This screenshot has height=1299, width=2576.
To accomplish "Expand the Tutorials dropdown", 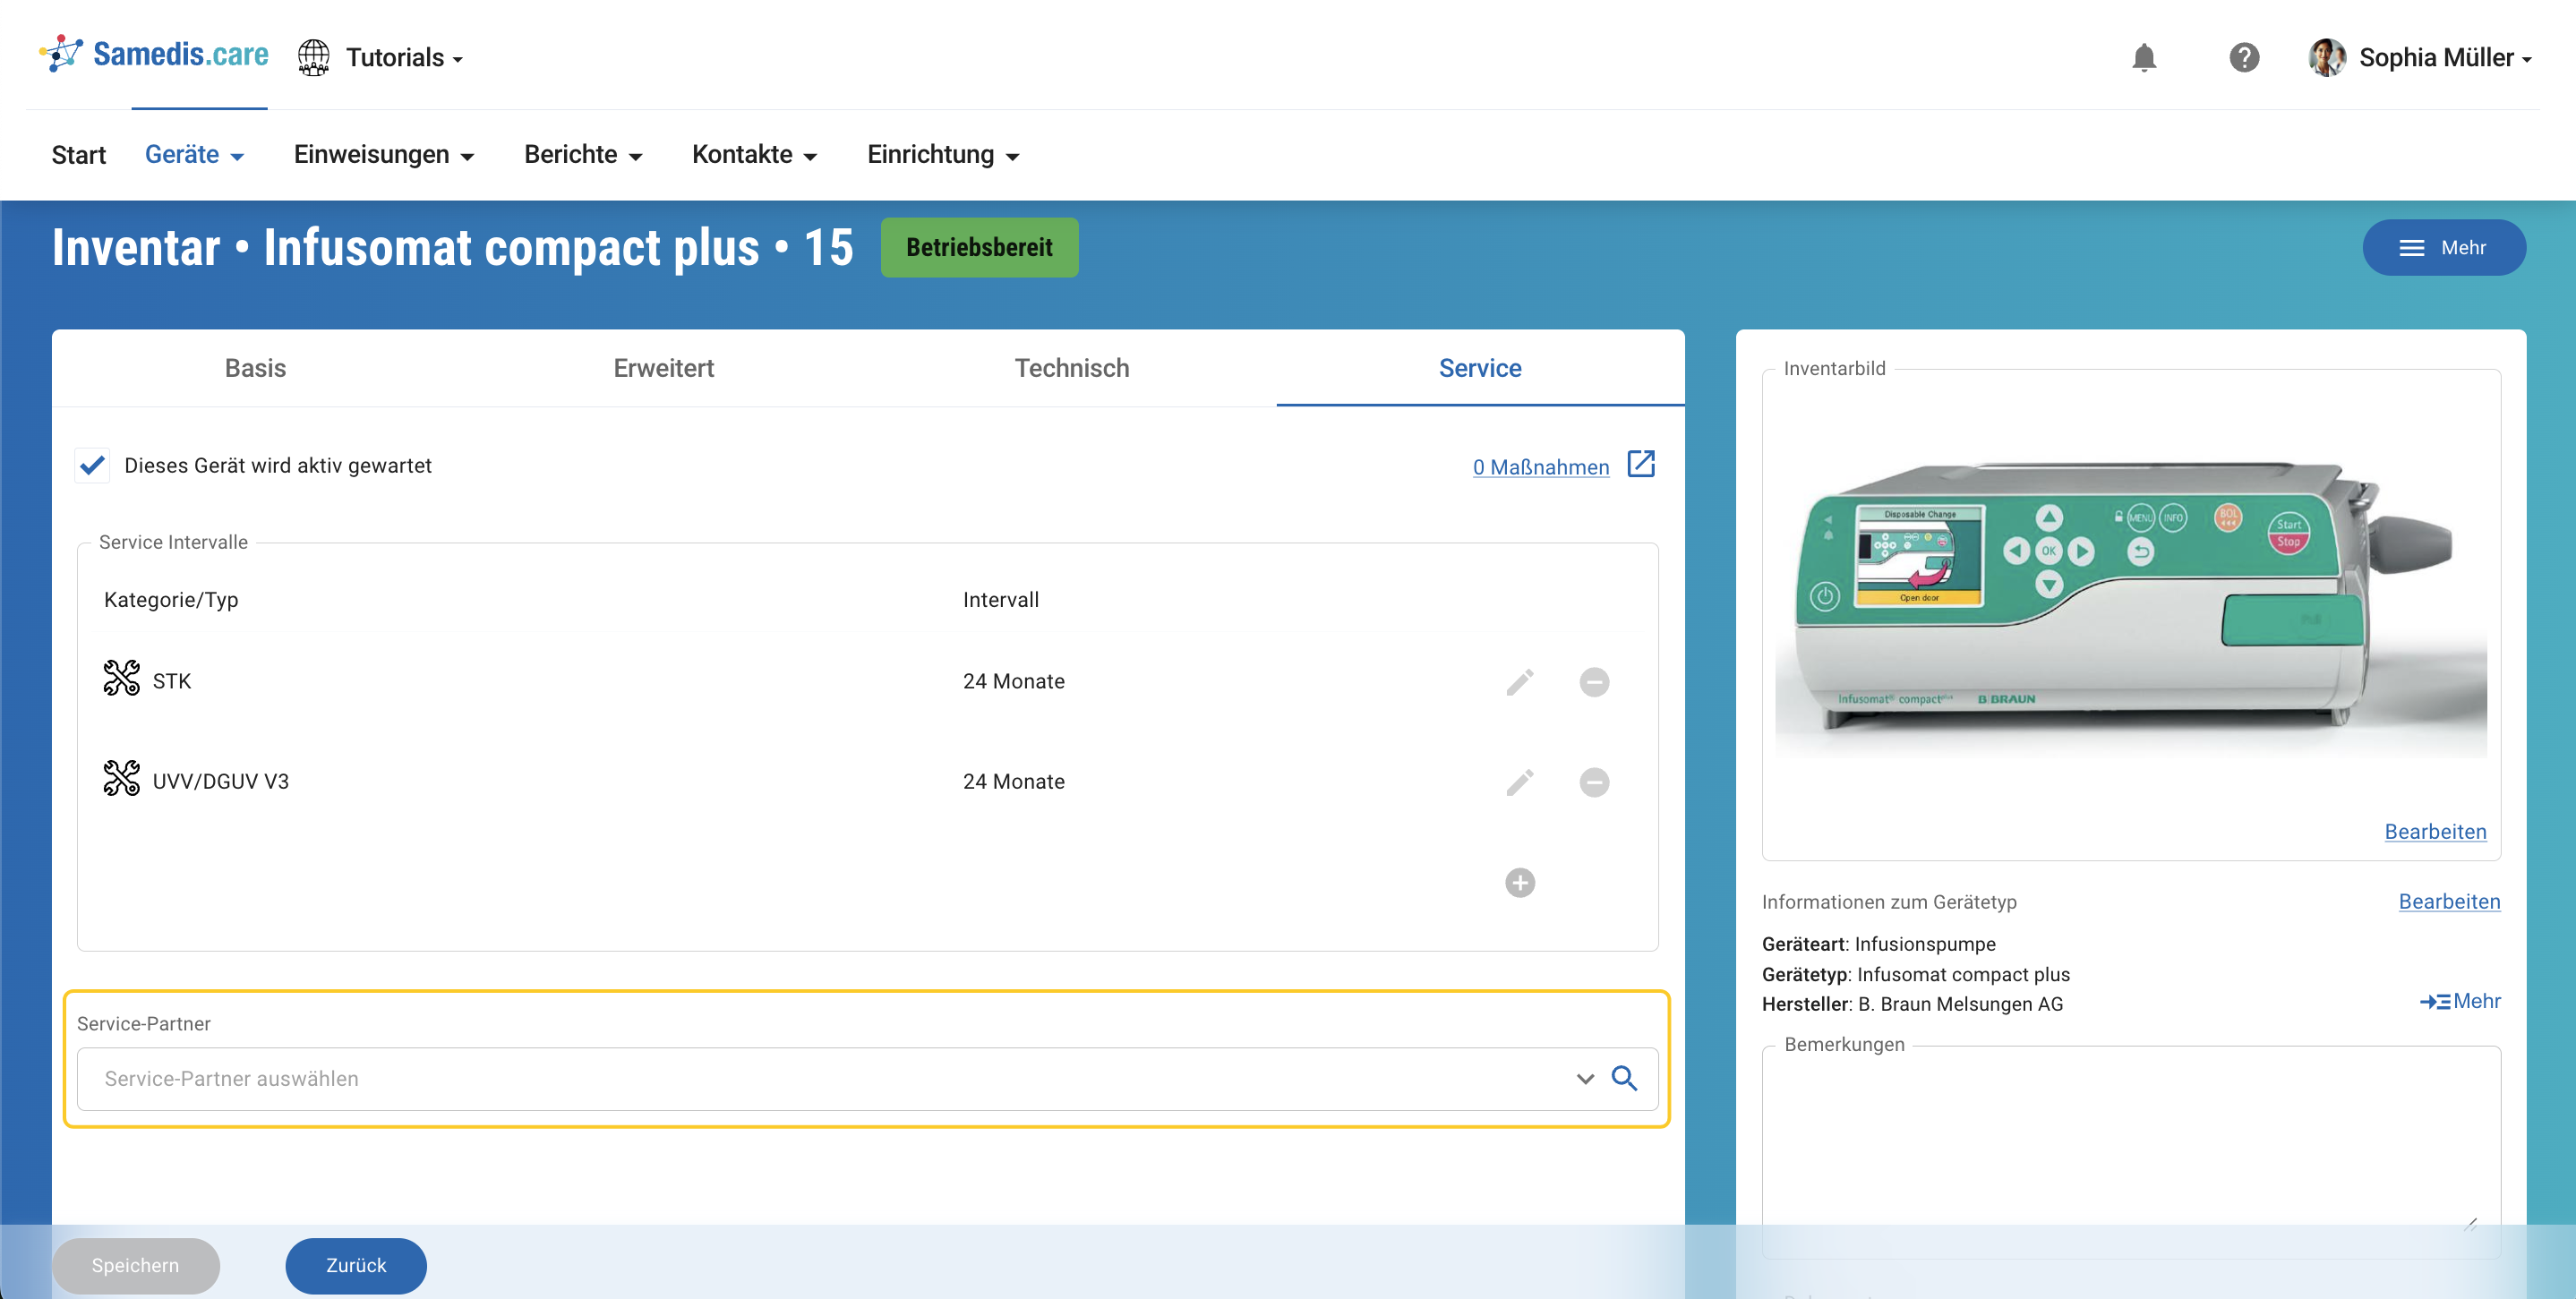I will 404,58.
